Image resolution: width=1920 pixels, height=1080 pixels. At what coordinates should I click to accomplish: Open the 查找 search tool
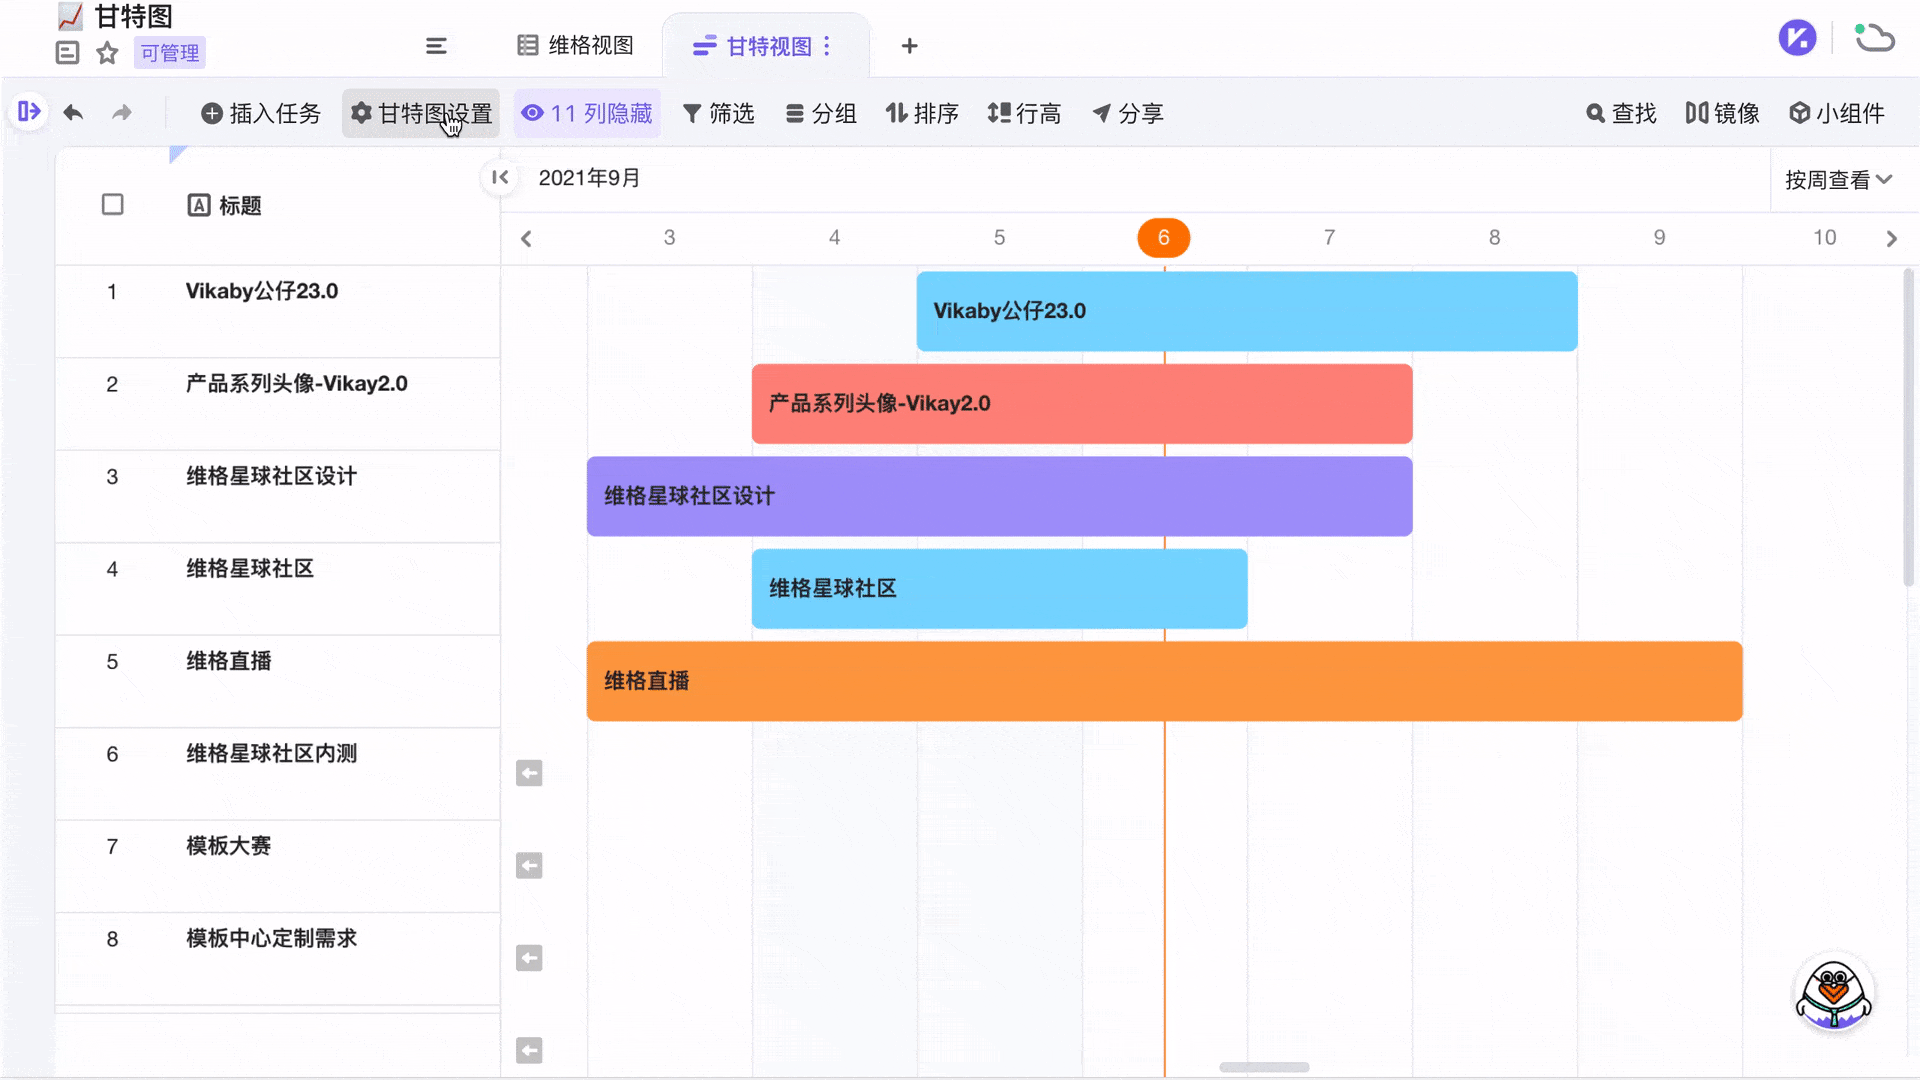pyautogui.click(x=1620, y=113)
